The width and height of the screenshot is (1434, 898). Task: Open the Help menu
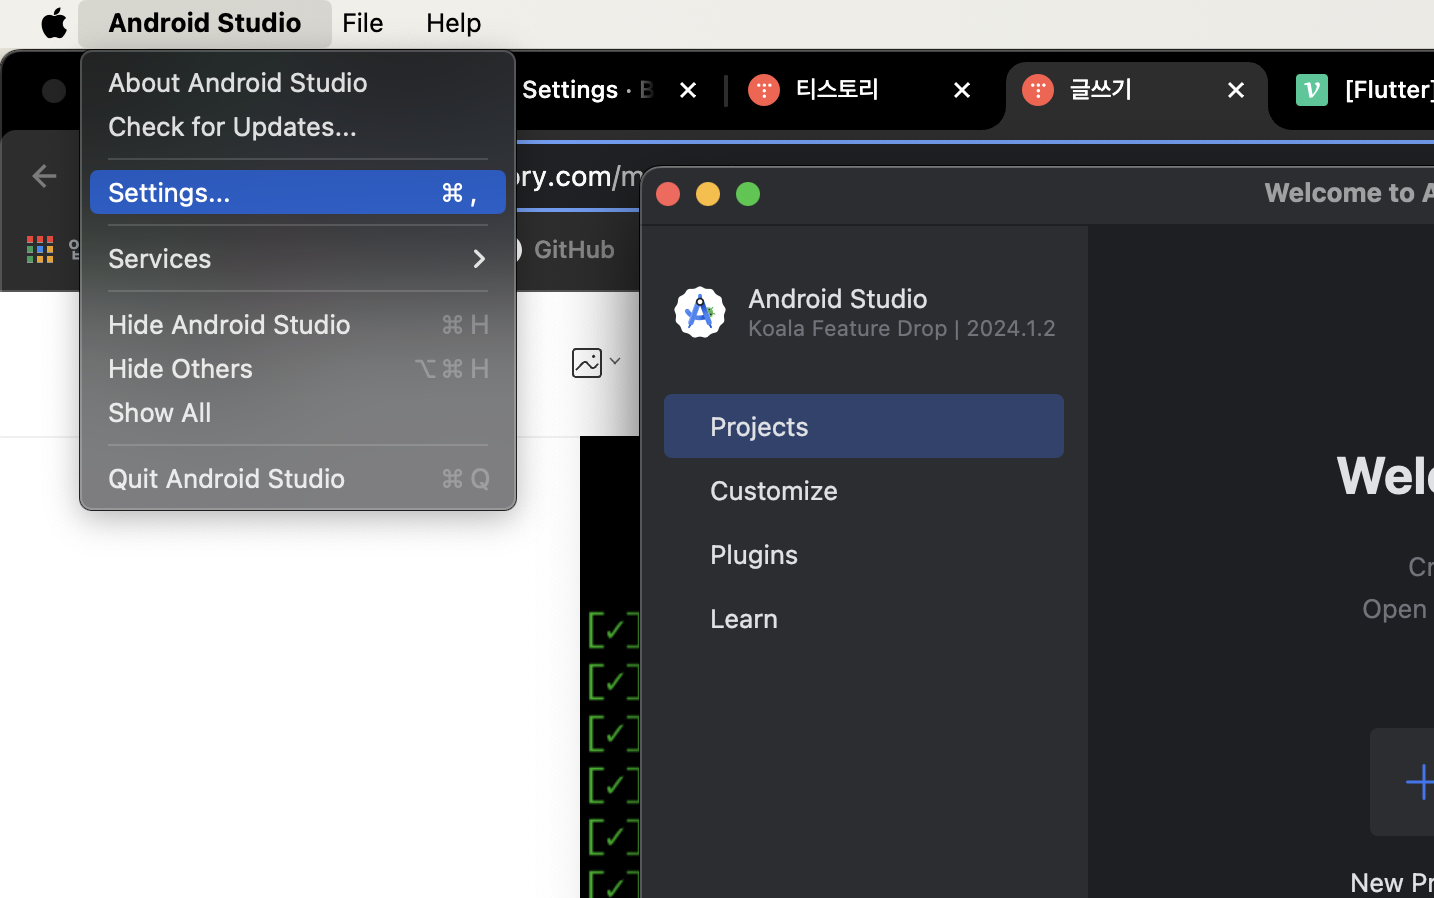click(x=454, y=23)
